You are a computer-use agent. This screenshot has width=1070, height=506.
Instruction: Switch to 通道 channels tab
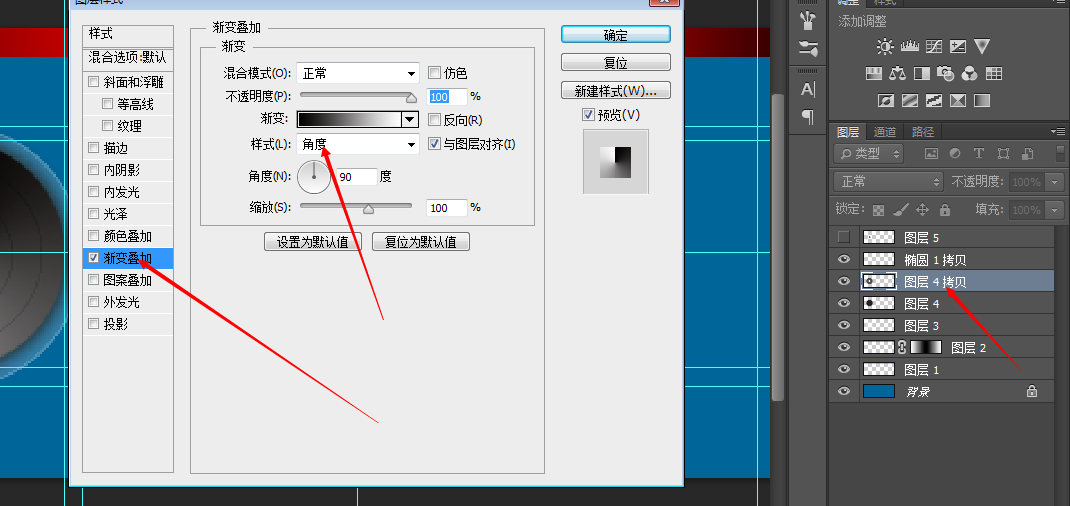[x=885, y=132]
